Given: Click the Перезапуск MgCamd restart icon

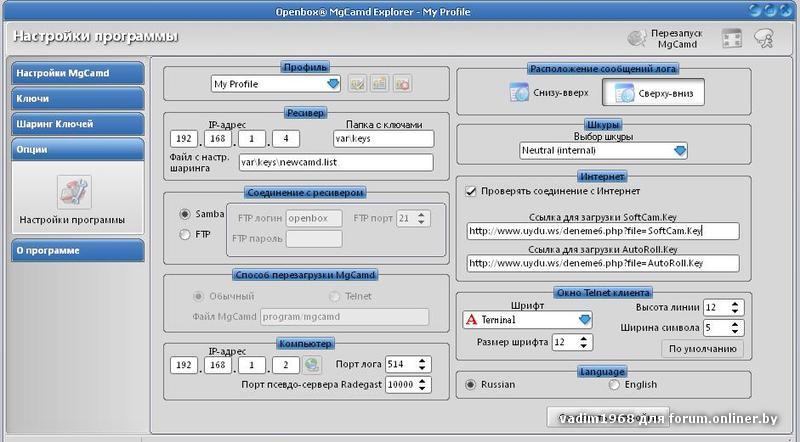Looking at the screenshot, I should (637, 38).
